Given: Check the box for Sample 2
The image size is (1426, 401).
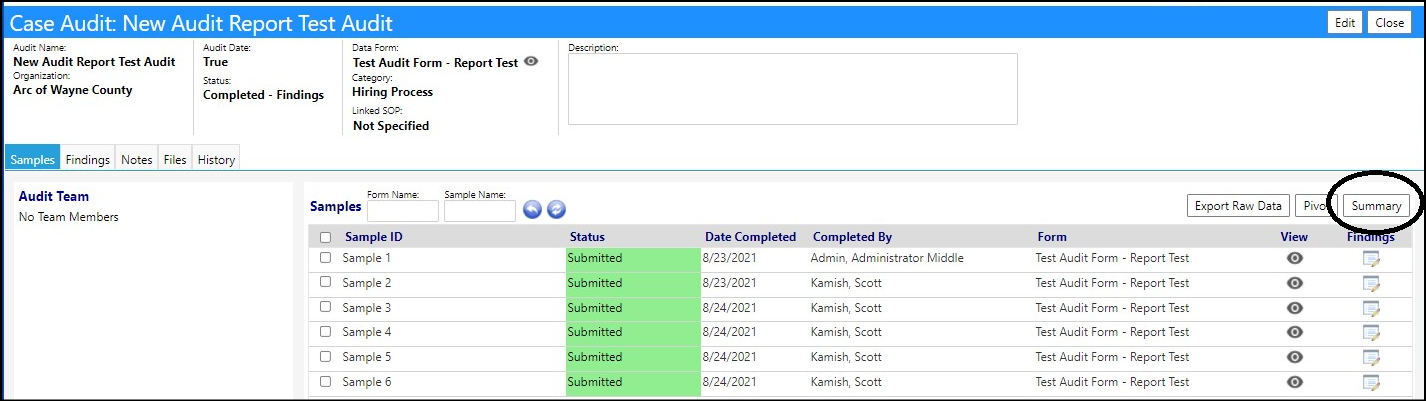Looking at the screenshot, I should pos(325,283).
